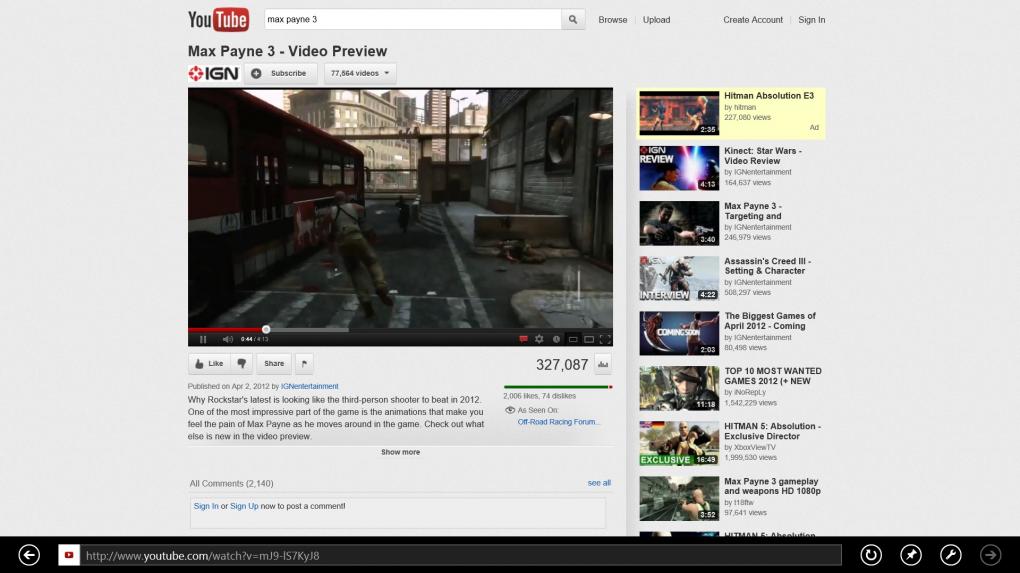Open the Browse menu

[x=613, y=20]
